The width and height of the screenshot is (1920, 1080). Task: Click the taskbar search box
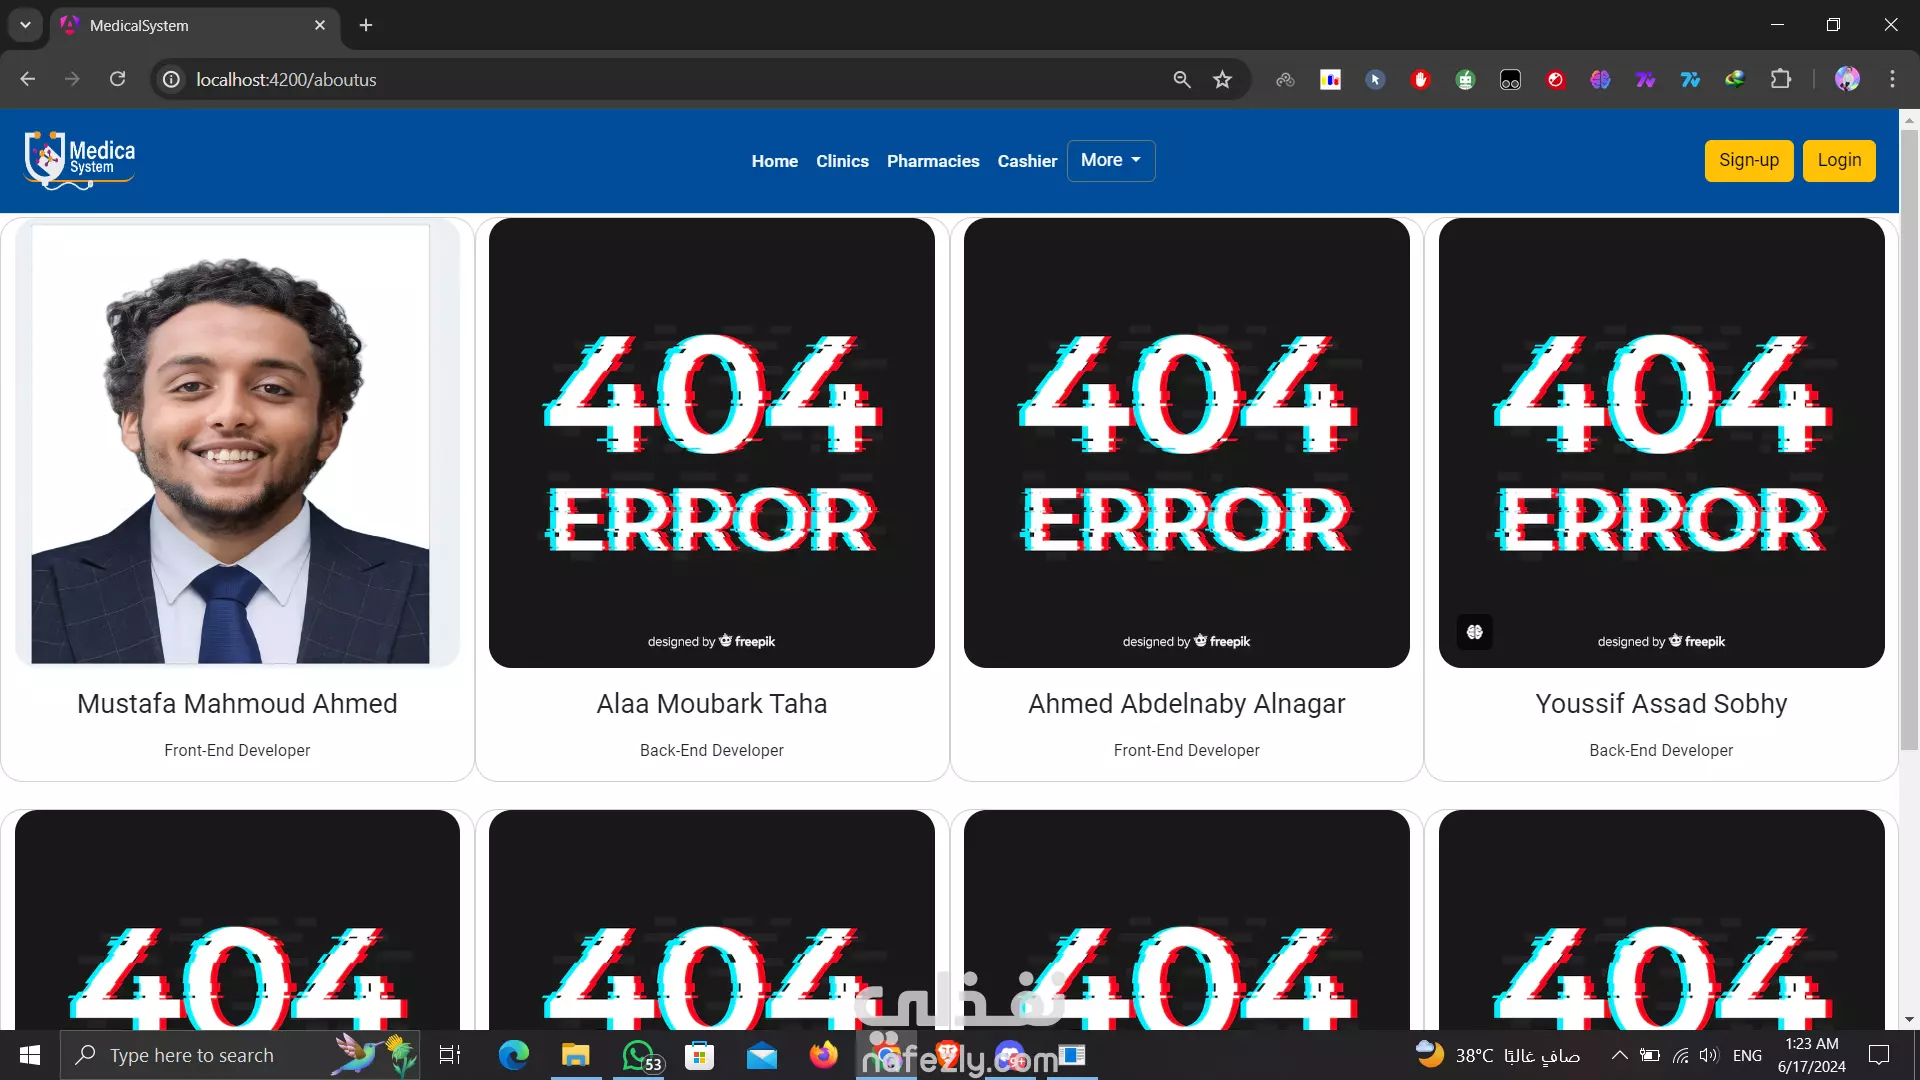240,1055
